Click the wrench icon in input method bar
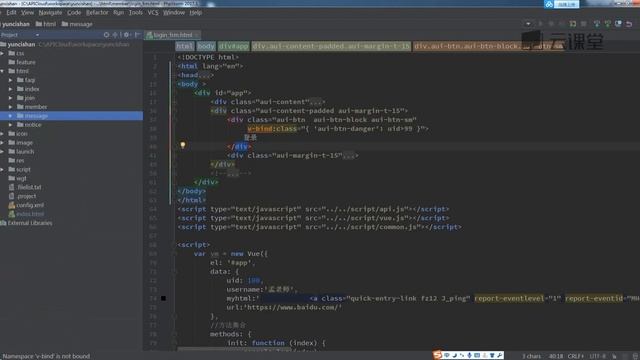Image resolution: width=640 pixels, height=360 pixels. coord(500,356)
